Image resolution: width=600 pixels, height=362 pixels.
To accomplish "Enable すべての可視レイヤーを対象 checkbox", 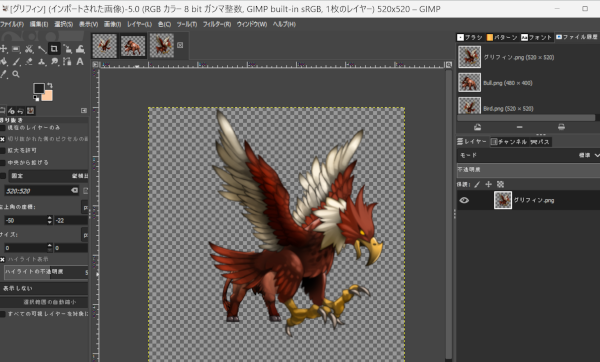I will point(3,314).
